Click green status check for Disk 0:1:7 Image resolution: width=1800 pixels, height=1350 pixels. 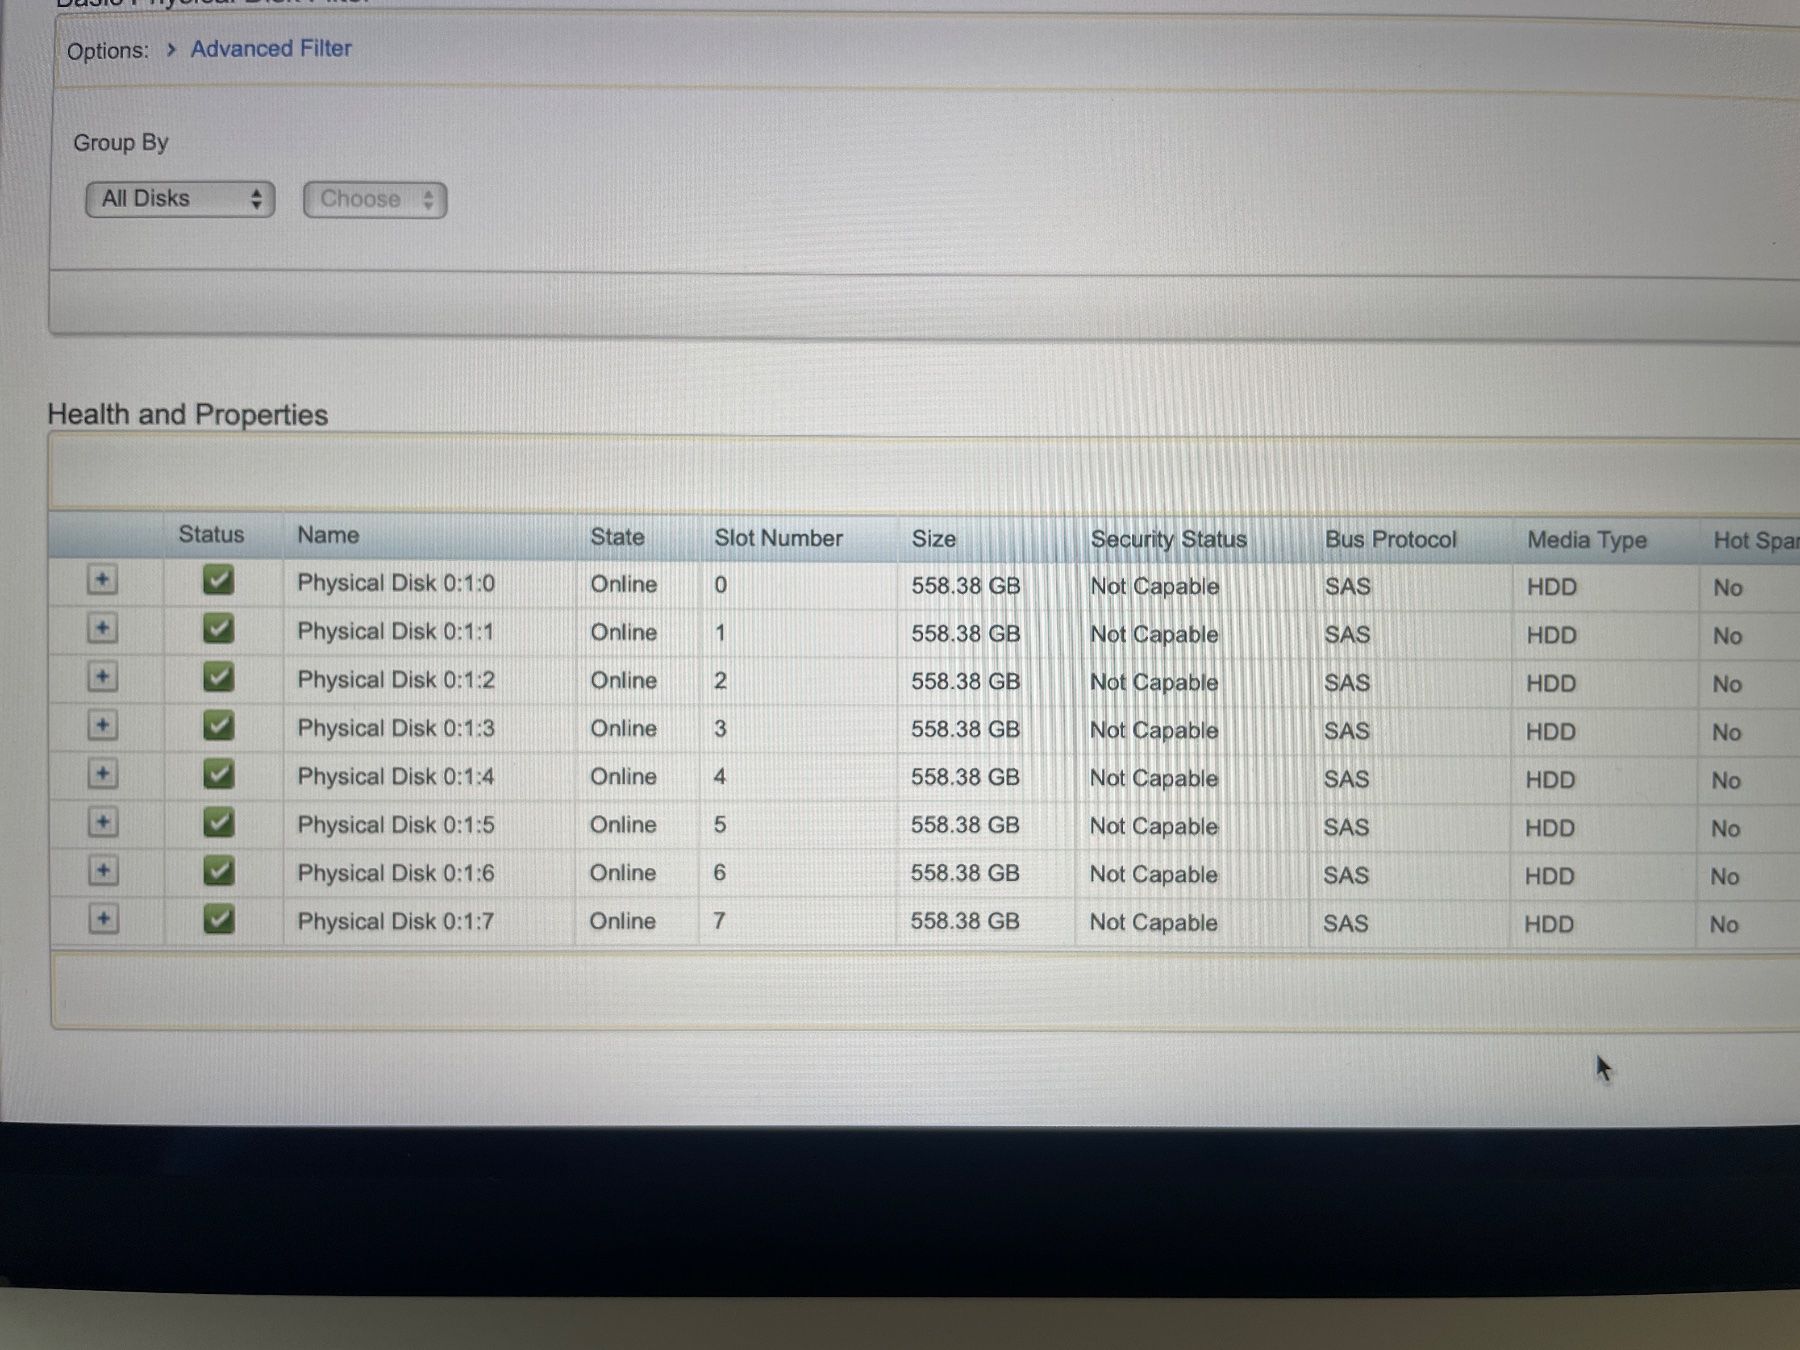218,918
